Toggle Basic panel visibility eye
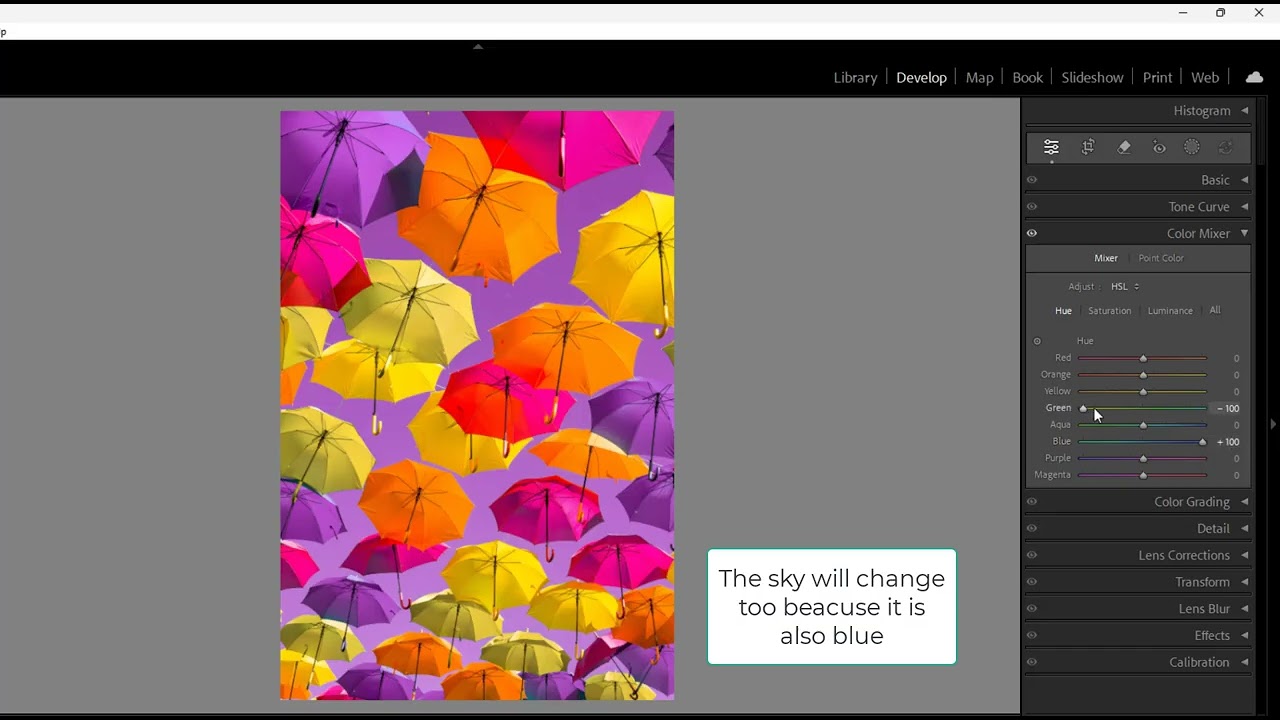The width and height of the screenshot is (1280, 720). (1032, 180)
